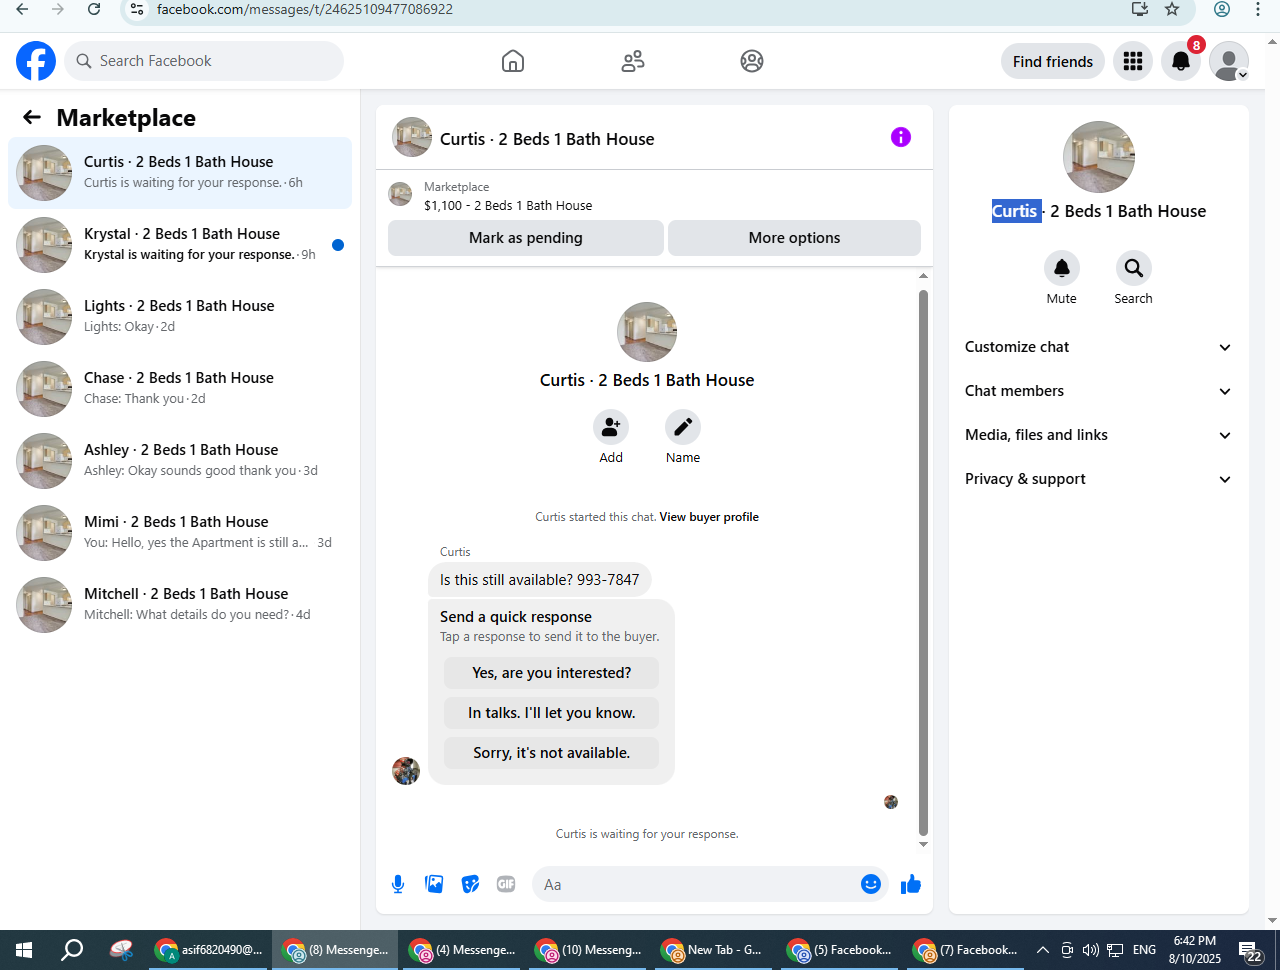Screen dimensions: 1280x970
Task: Expand the Privacy & support section
Action: coord(1098,479)
